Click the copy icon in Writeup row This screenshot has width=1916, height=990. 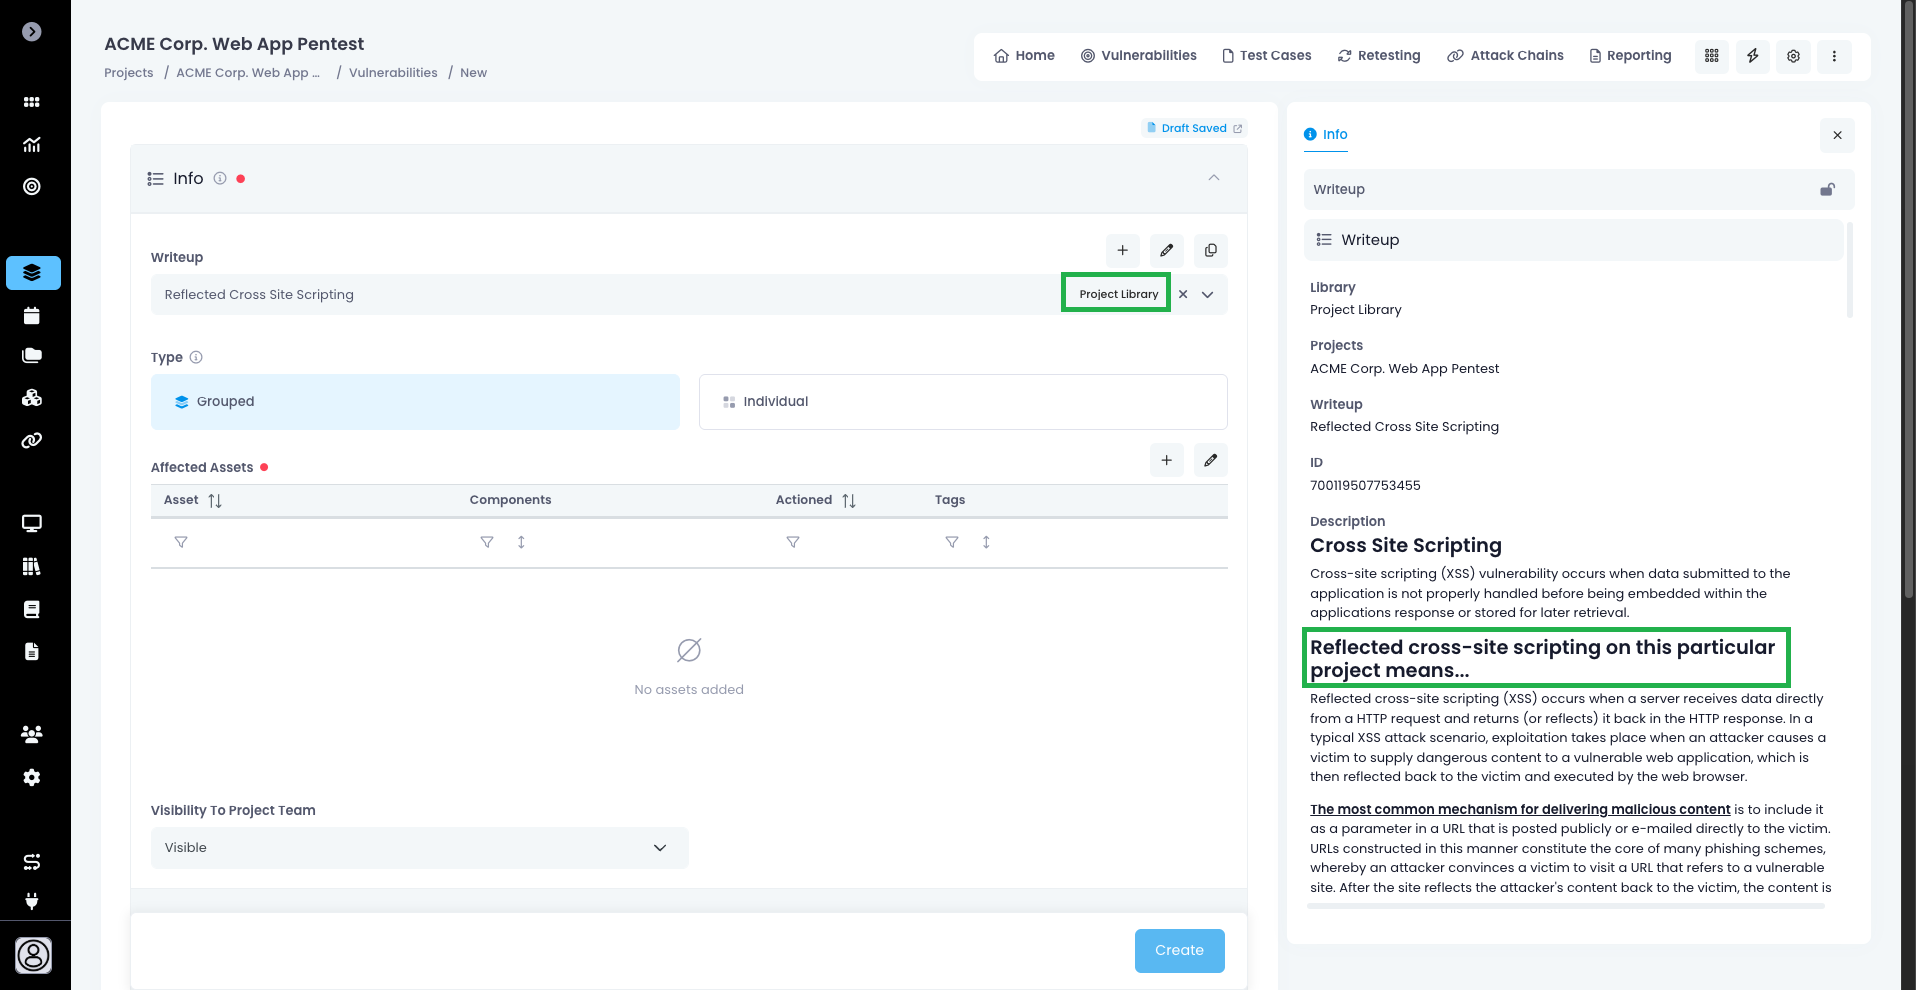tap(1210, 250)
